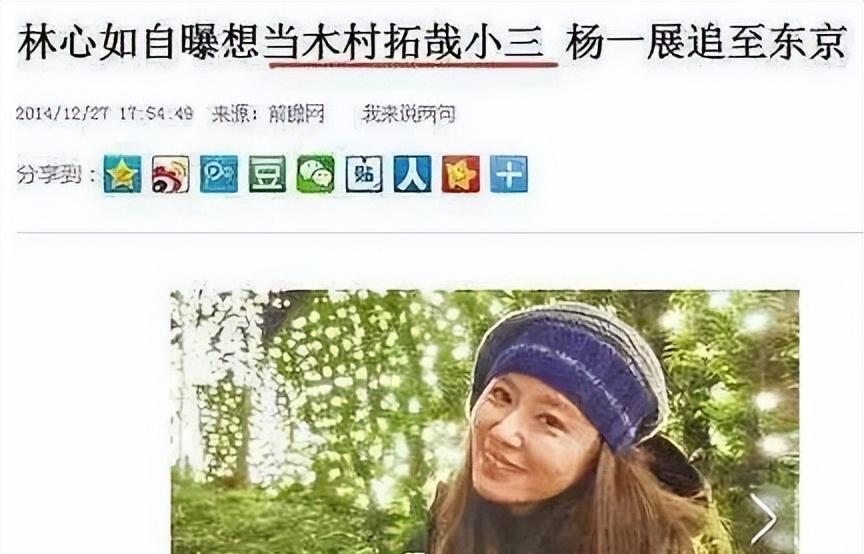Open source site 前瞻网 link

(x=296, y=114)
